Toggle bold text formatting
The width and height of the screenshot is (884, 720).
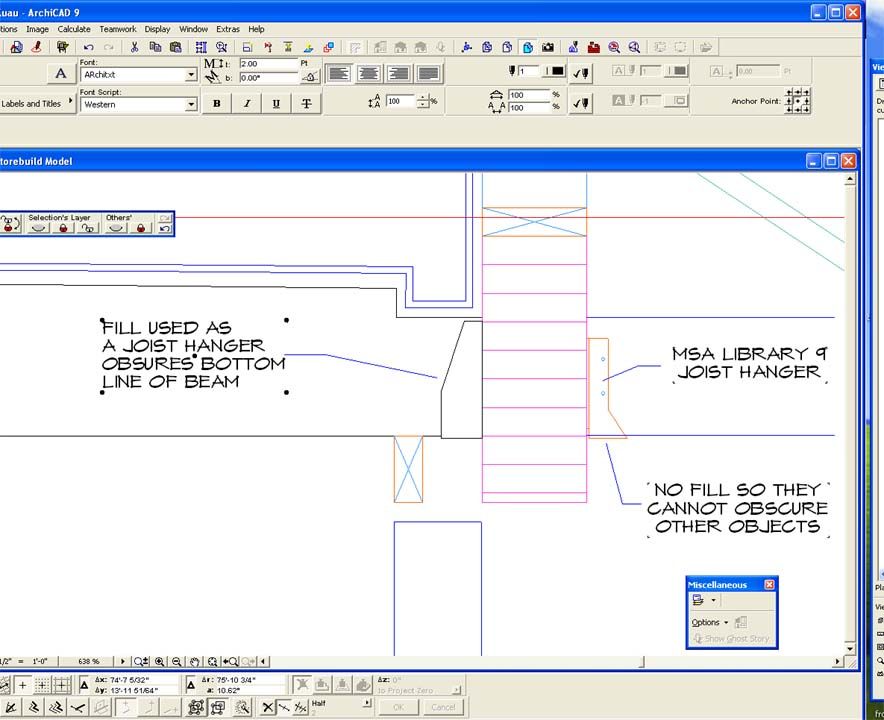pyautogui.click(x=216, y=103)
